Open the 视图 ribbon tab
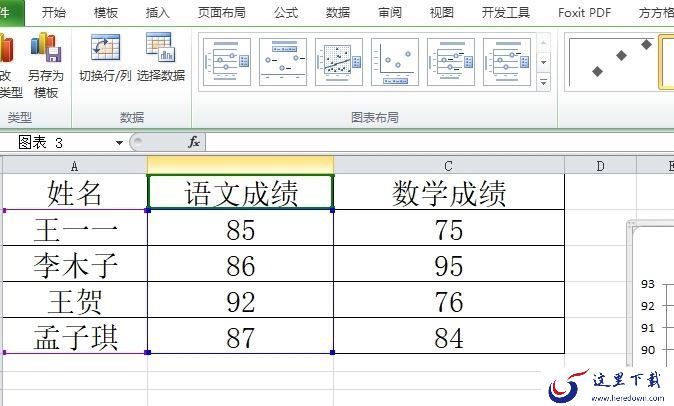 442,12
